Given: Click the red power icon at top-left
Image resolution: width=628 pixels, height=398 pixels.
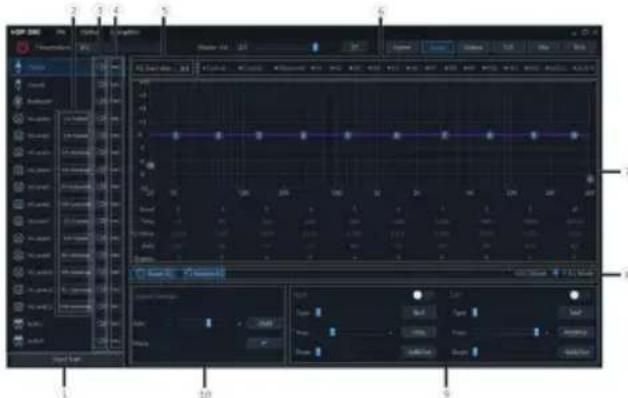Looking at the screenshot, I should (x=23, y=47).
